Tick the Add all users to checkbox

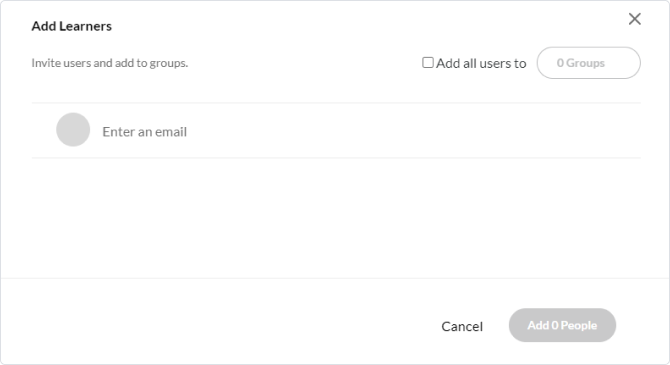428,62
